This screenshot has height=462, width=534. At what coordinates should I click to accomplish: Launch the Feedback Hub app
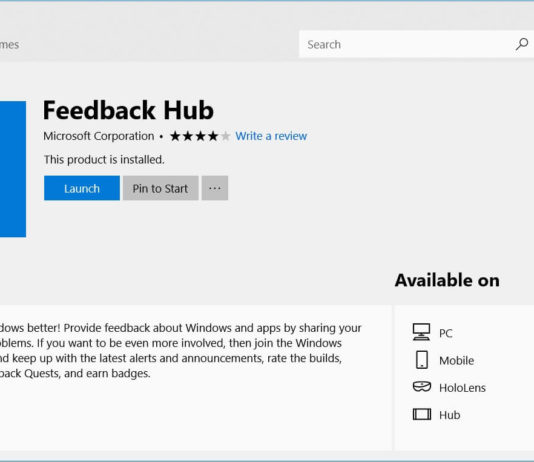tap(82, 188)
